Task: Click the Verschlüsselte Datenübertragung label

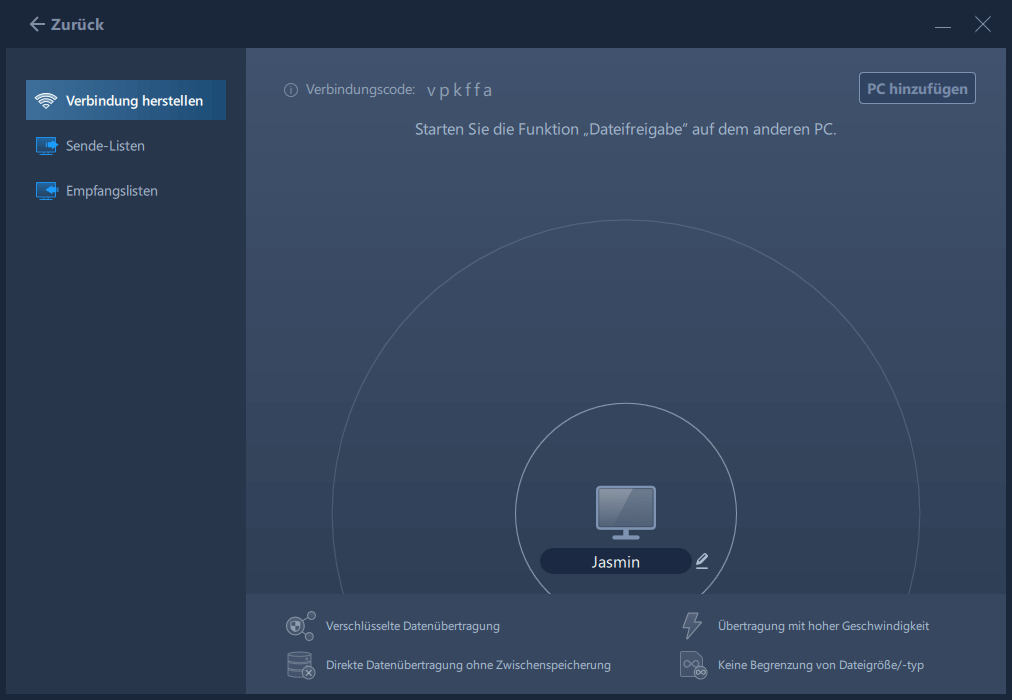Action: click(x=412, y=626)
